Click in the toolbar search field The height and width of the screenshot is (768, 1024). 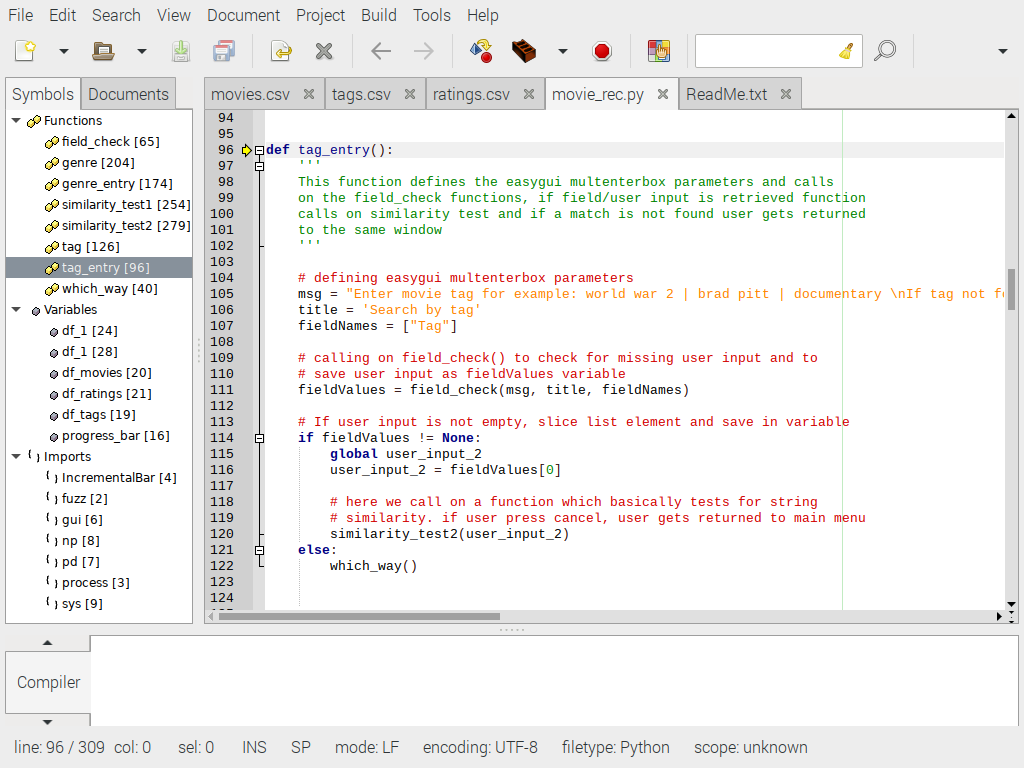tap(770, 50)
